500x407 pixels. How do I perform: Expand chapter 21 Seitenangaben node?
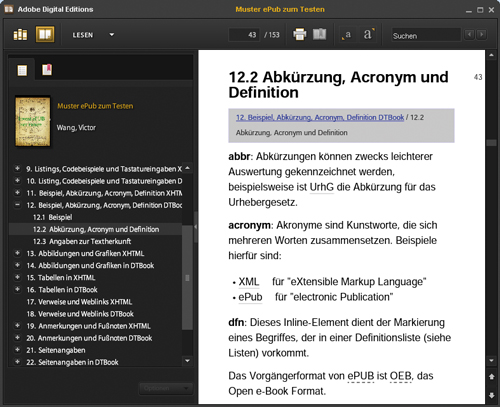tap(17, 349)
